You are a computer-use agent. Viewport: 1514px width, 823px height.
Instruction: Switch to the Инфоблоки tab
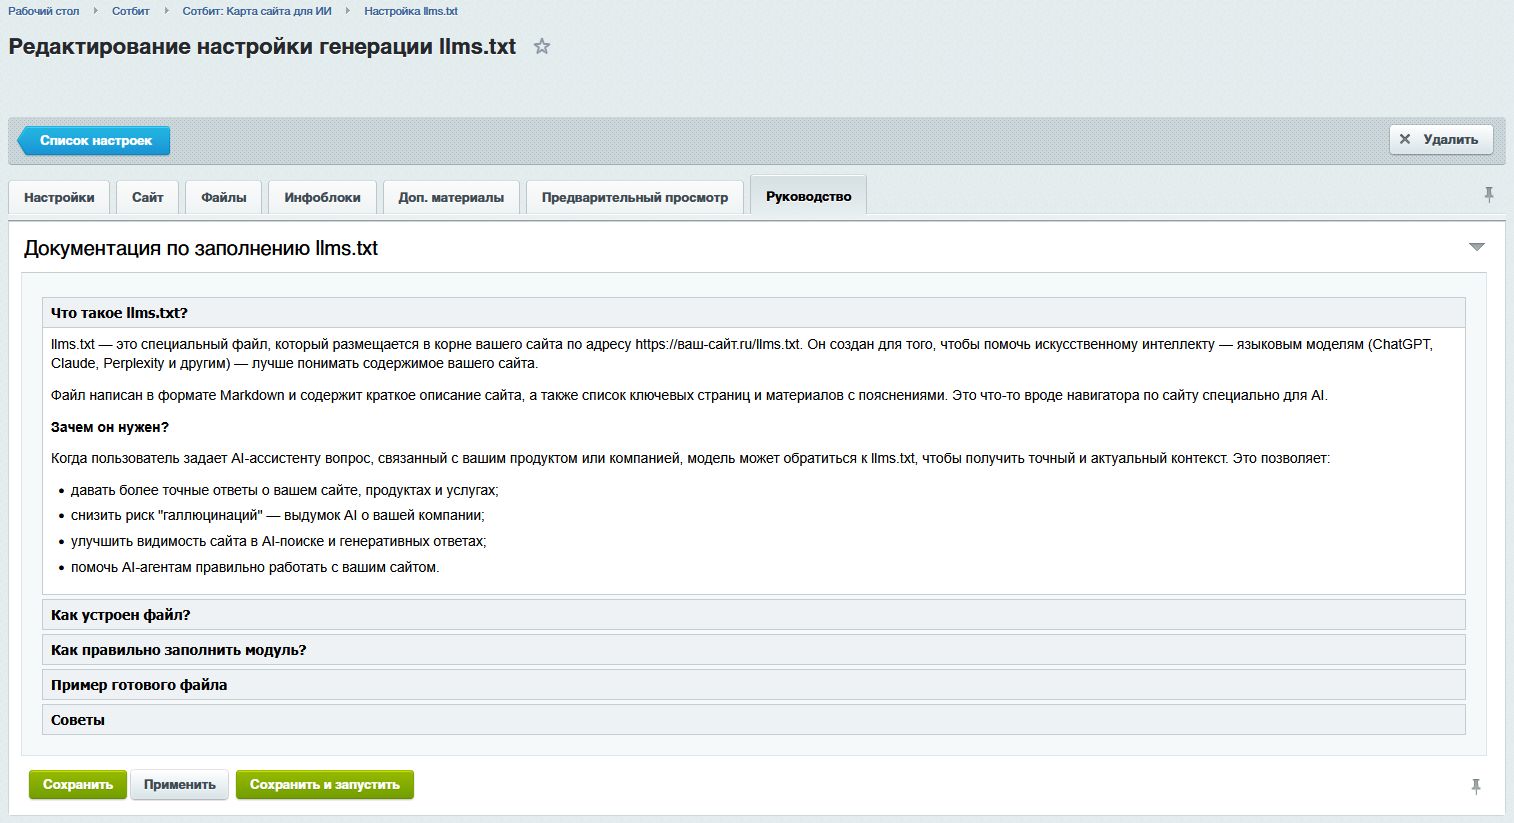pyautogui.click(x=321, y=196)
